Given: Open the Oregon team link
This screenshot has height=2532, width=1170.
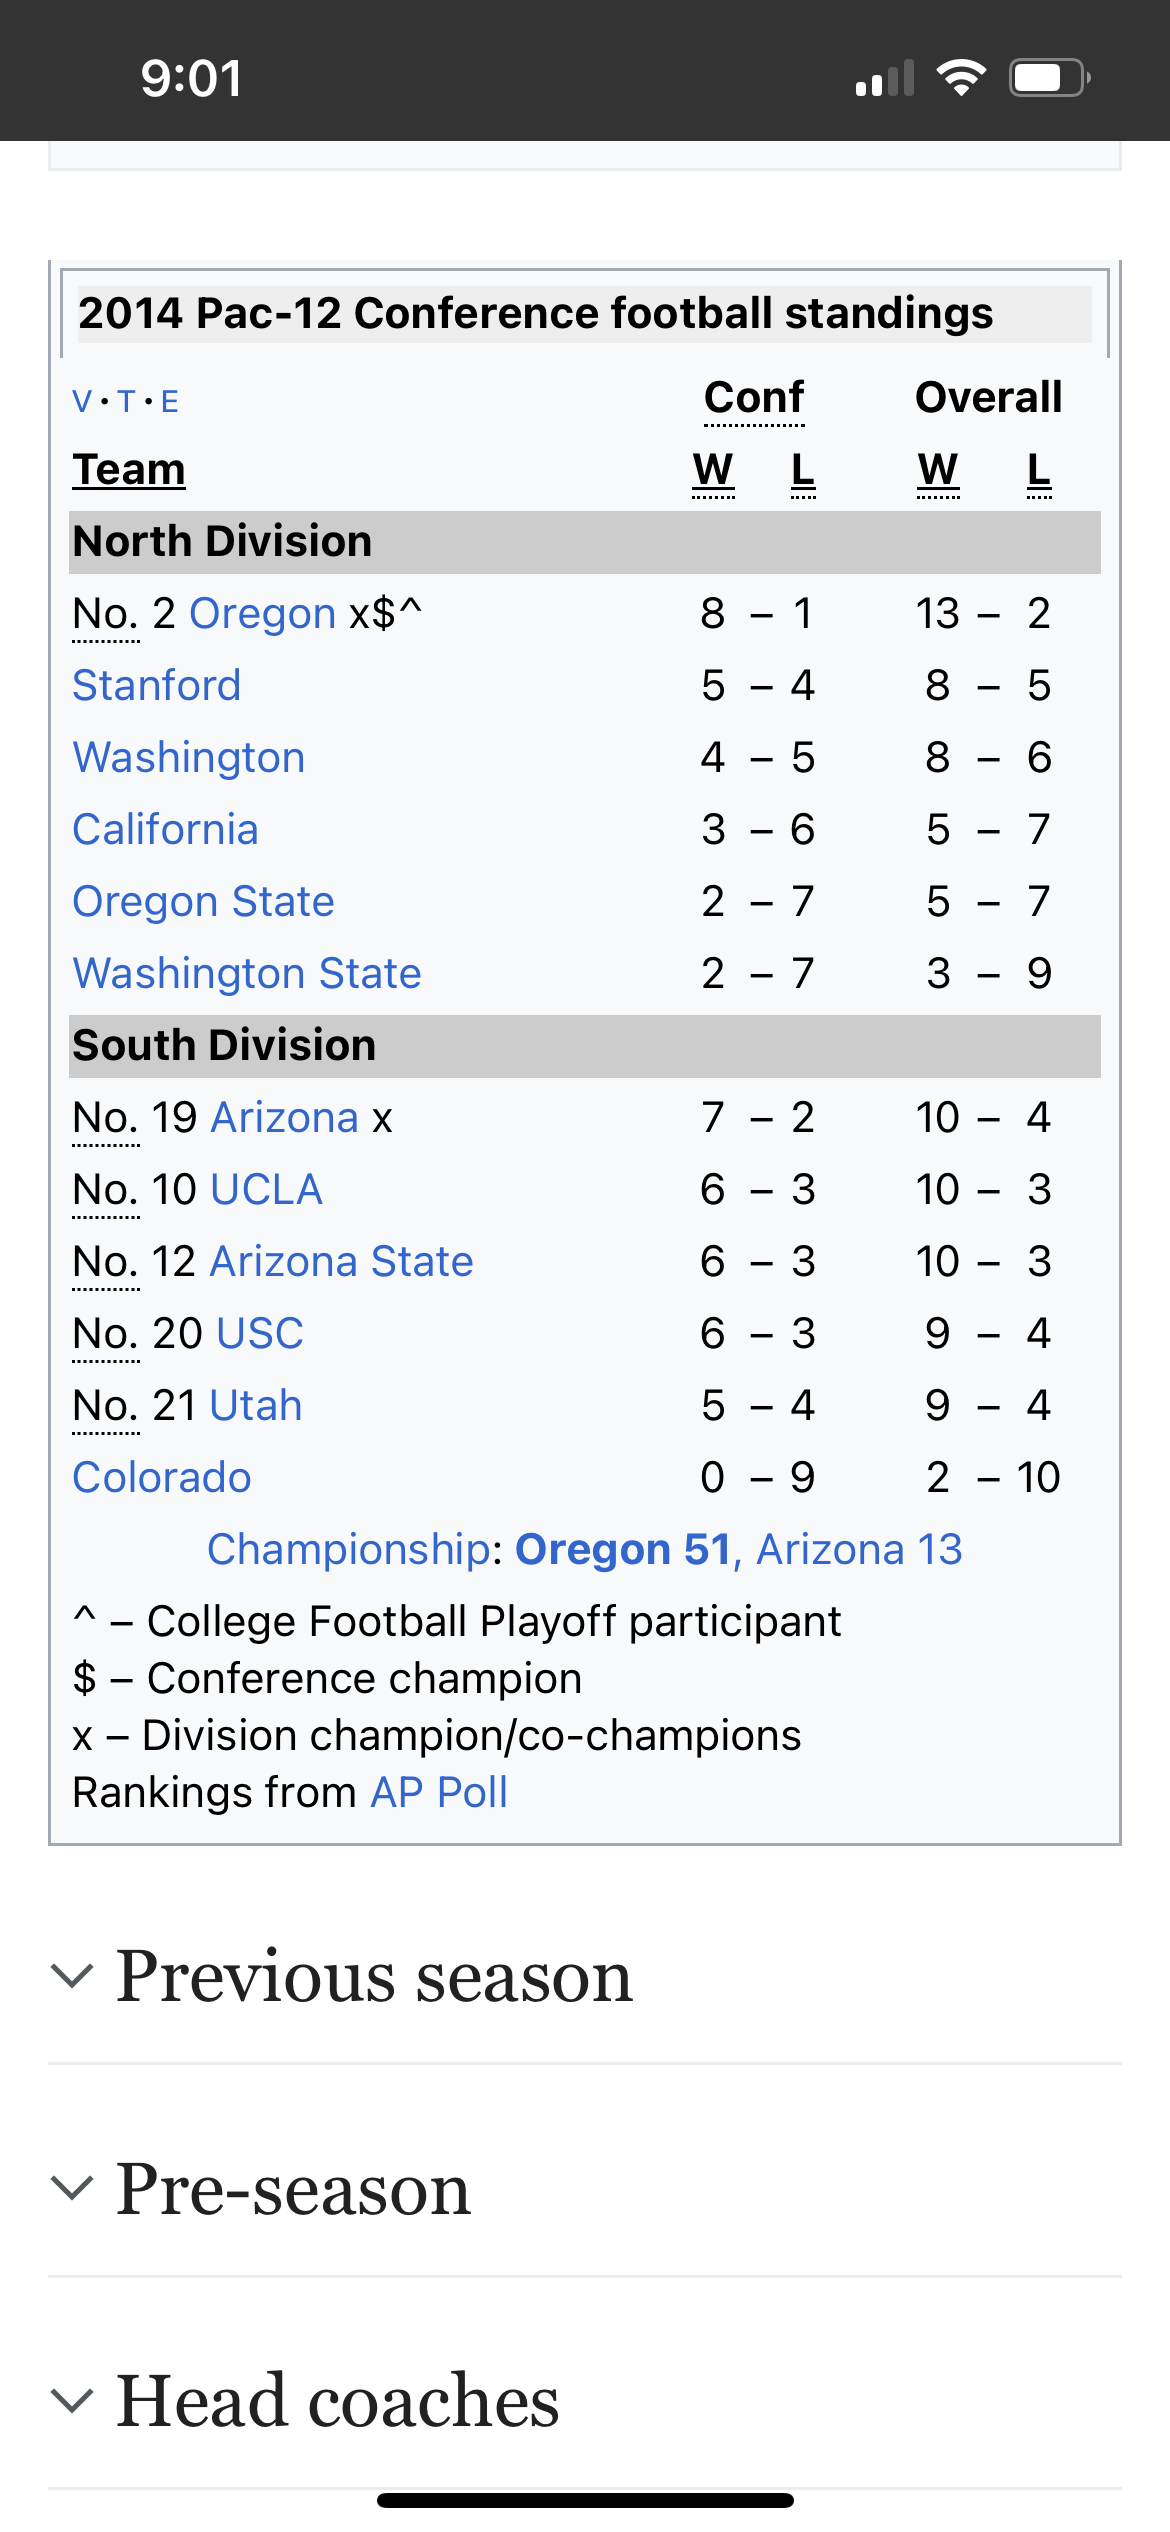Looking at the screenshot, I should 262,614.
